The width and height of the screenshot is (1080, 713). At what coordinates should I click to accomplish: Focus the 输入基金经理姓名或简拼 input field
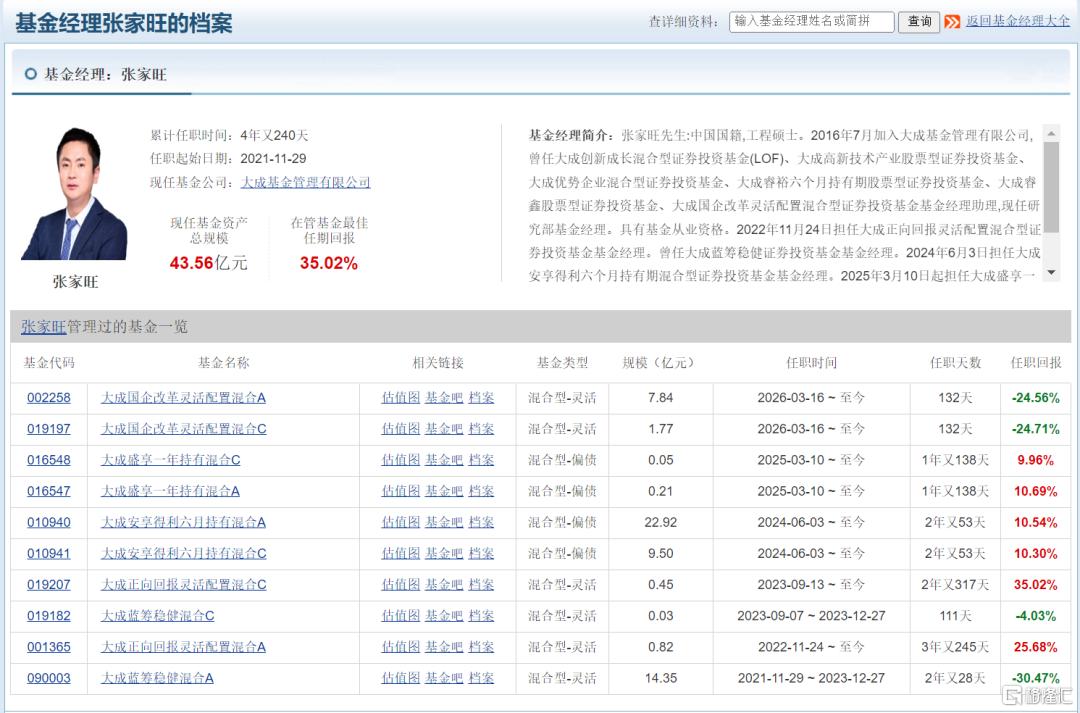pyautogui.click(x=811, y=22)
